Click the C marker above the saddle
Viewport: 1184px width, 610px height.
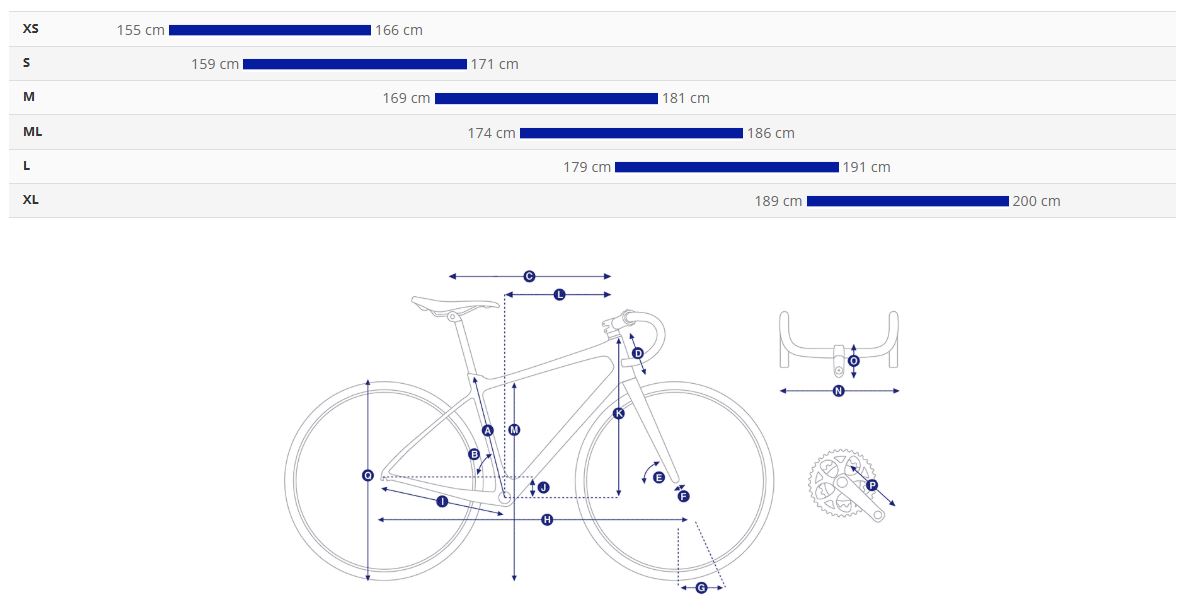(529, 276)
